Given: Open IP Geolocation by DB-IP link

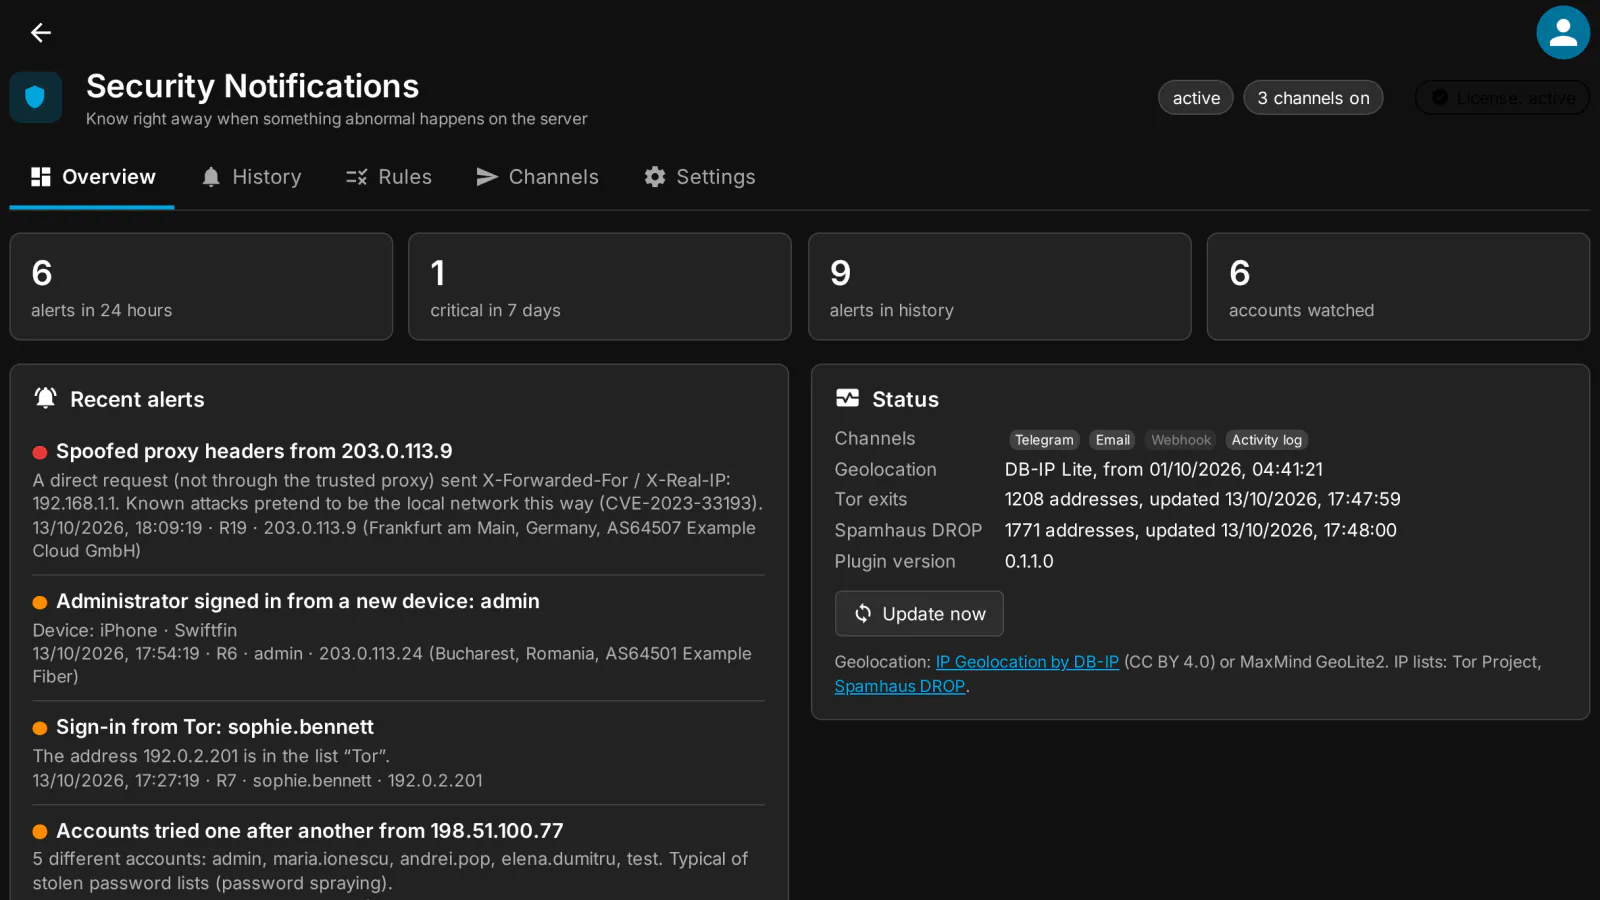Looking at the screenshot, I should coord(1027,662).
